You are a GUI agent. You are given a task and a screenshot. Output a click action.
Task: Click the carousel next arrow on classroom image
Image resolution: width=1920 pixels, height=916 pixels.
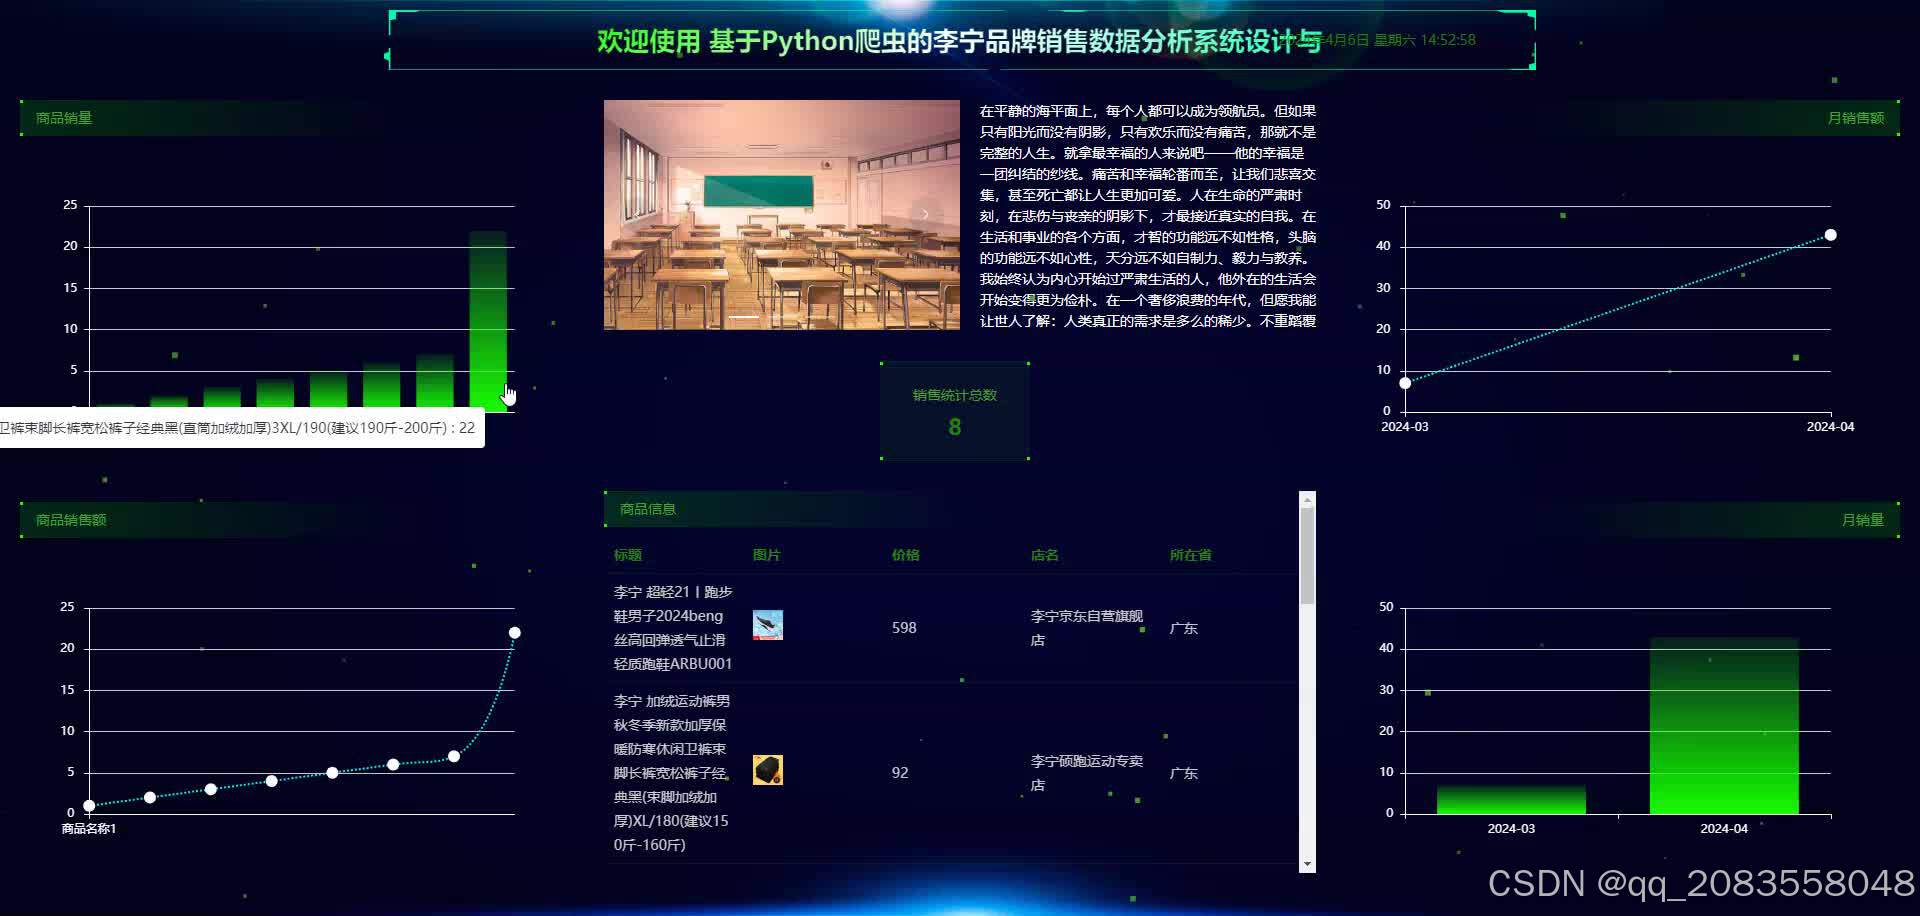[x=925, y=214]
